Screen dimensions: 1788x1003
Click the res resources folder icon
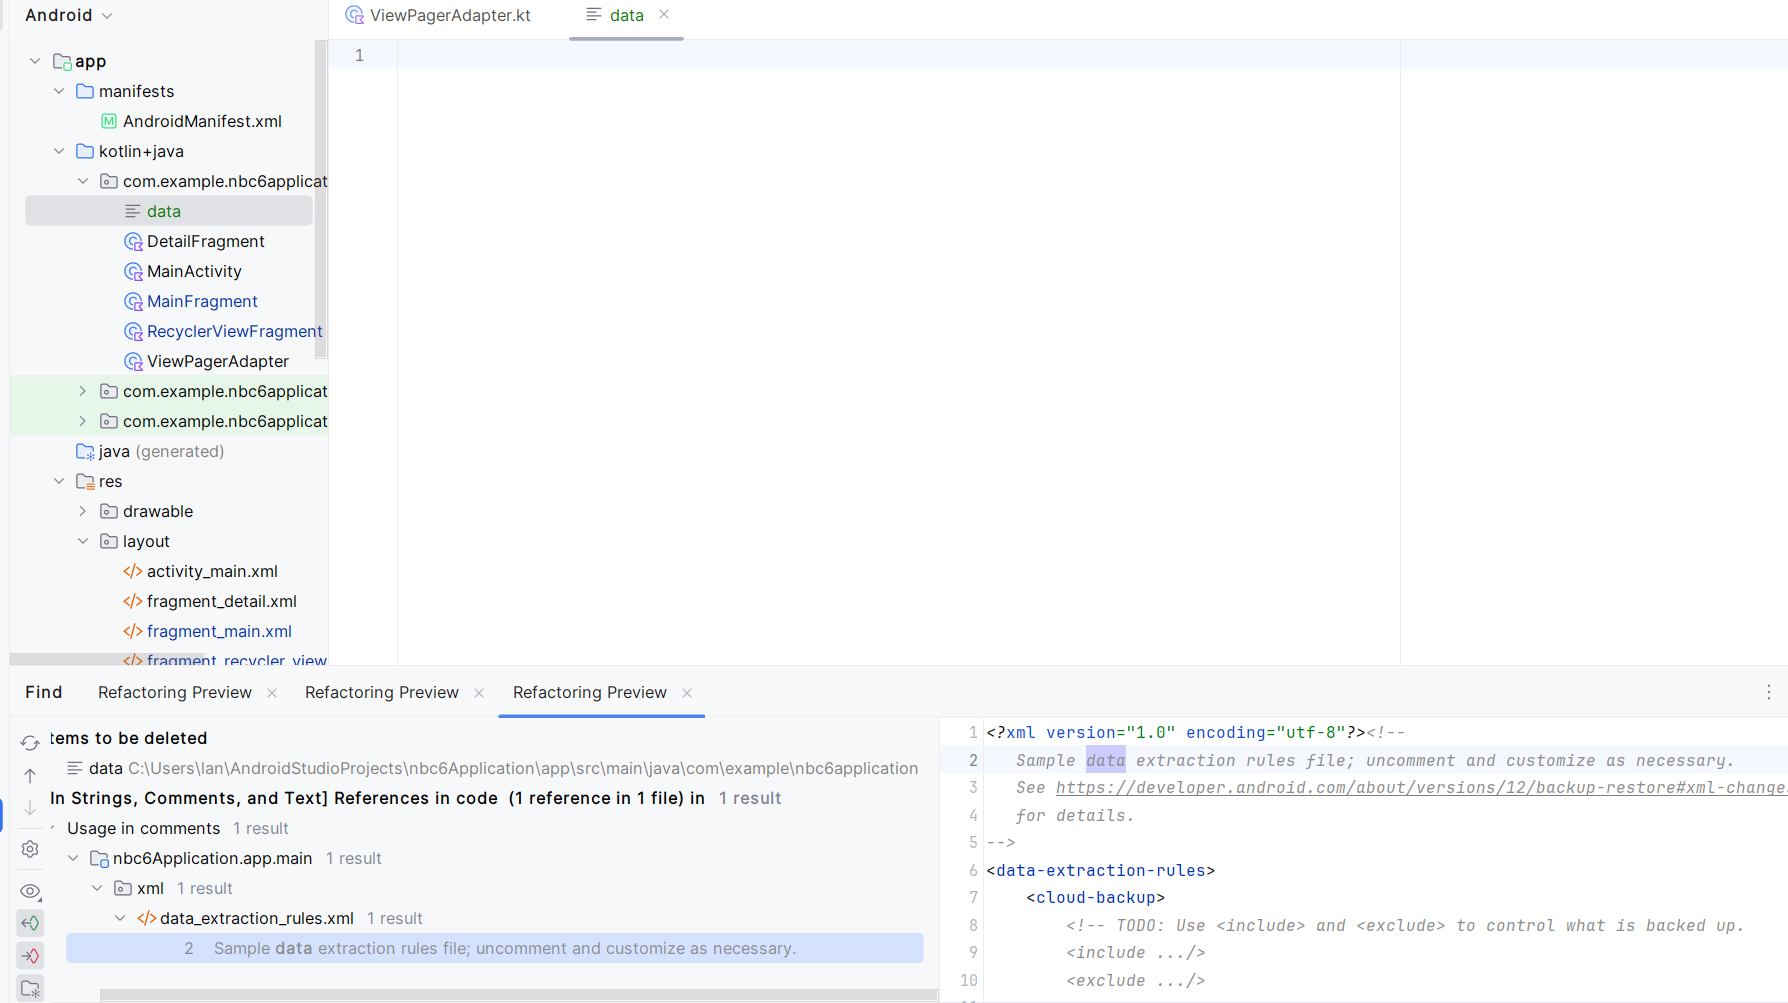(86, 482)
